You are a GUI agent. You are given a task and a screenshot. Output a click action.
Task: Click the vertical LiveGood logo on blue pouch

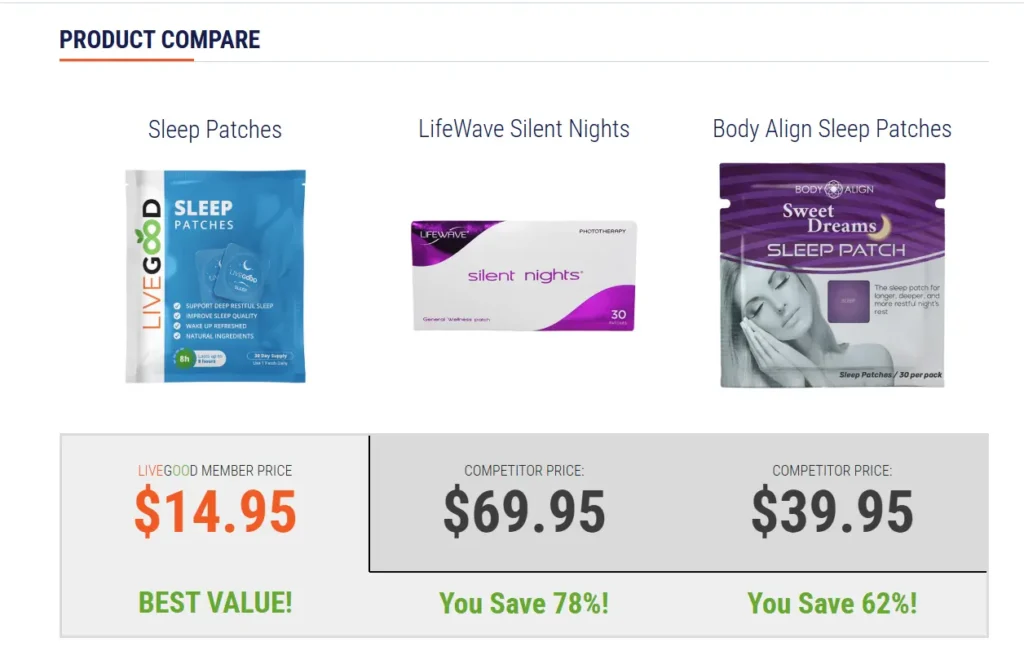coord(150,268)
